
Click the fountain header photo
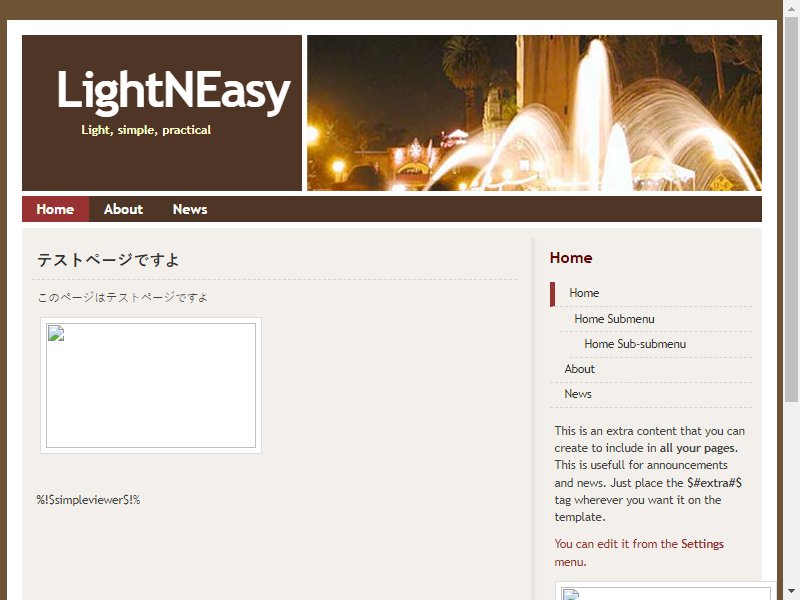point(534,113)
